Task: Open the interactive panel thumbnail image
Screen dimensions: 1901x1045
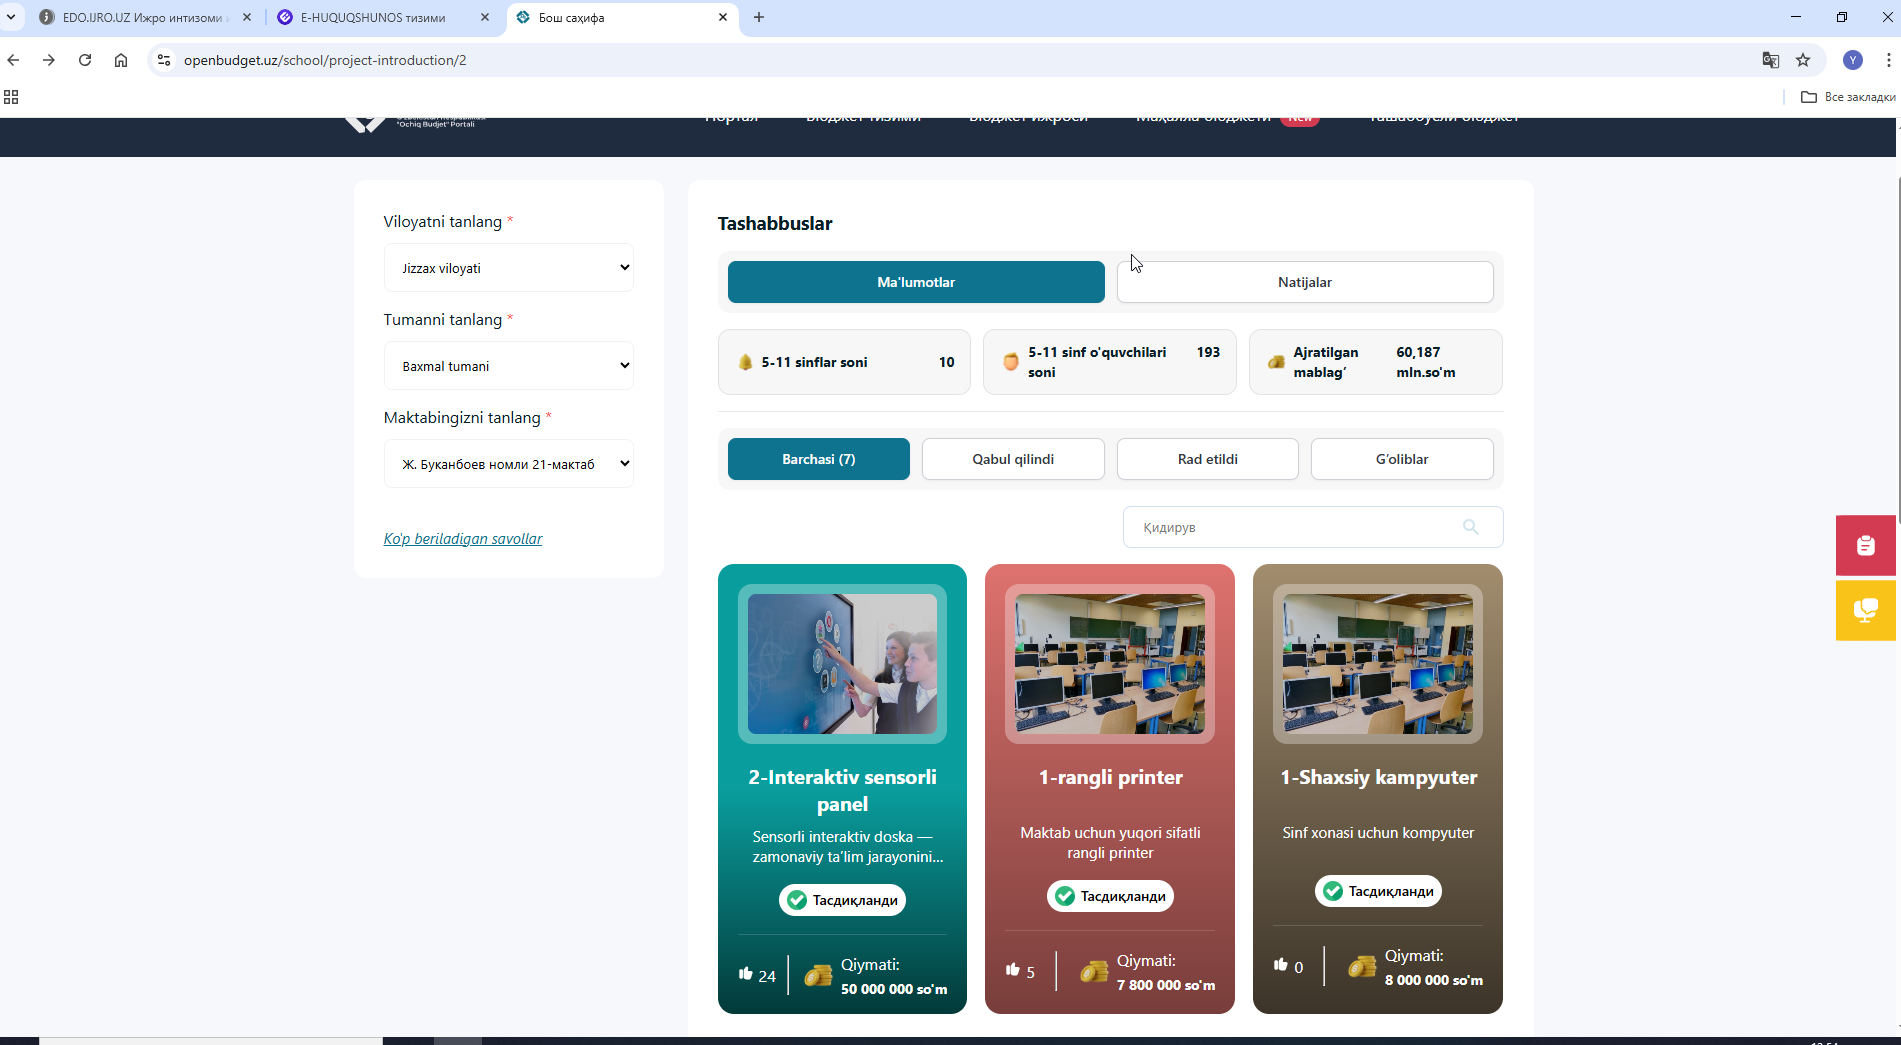Action: pyautogui.click(x=842, y=664)
